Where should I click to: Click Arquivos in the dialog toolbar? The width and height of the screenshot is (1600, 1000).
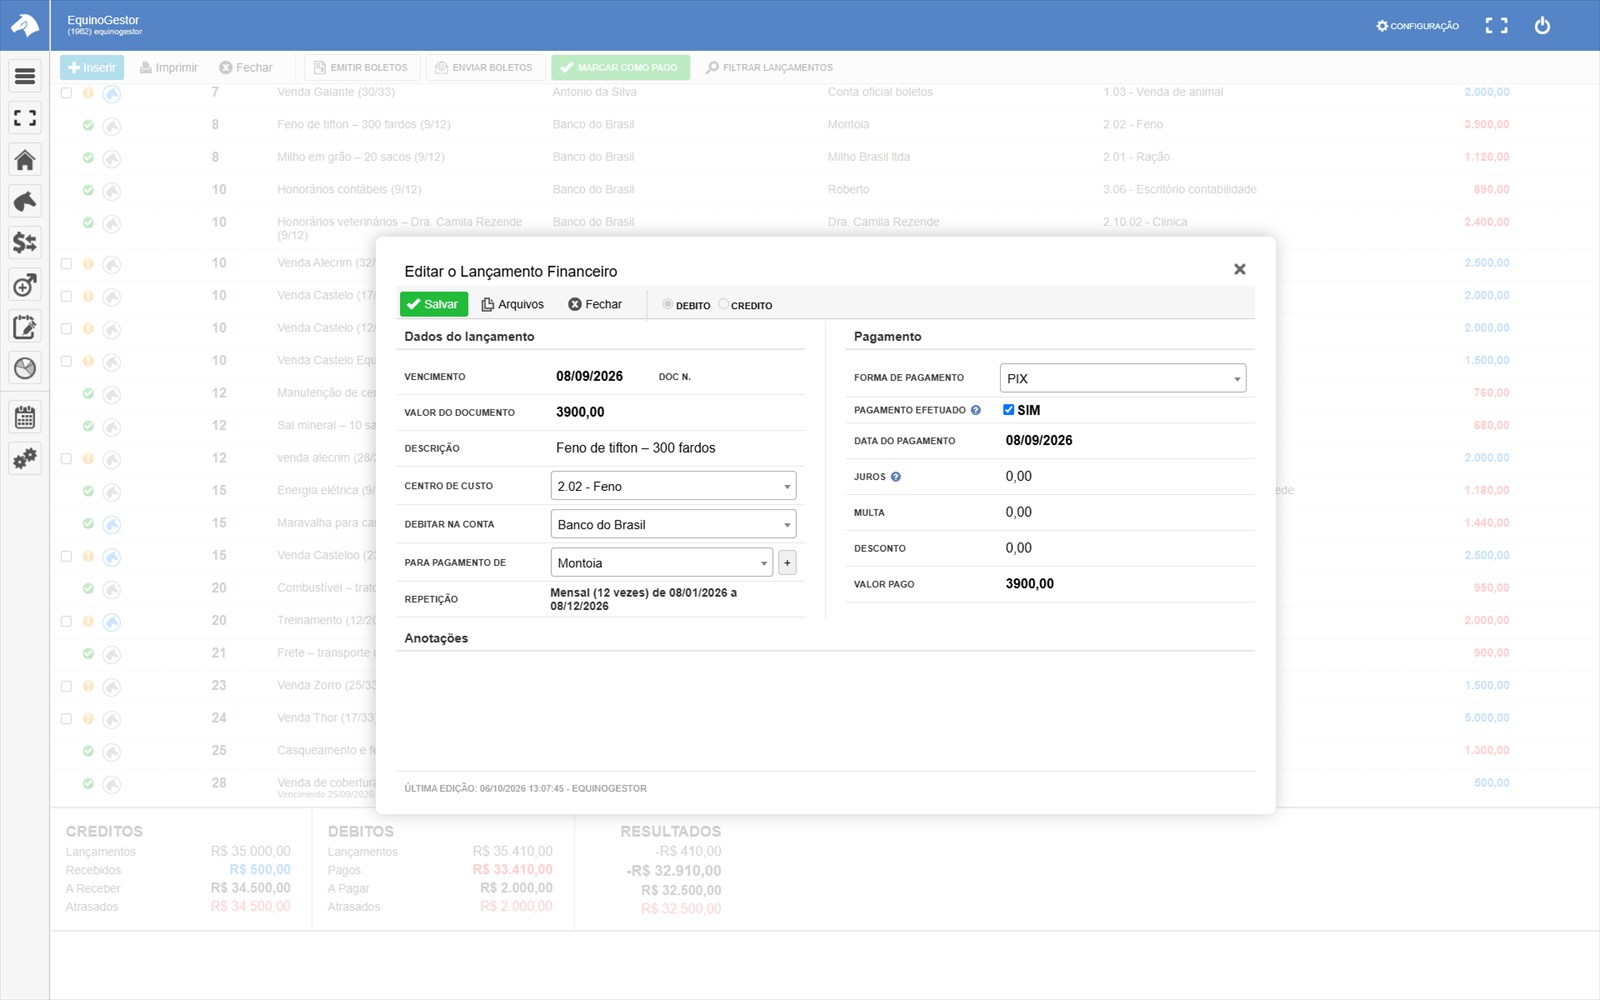tap(513, 304)
